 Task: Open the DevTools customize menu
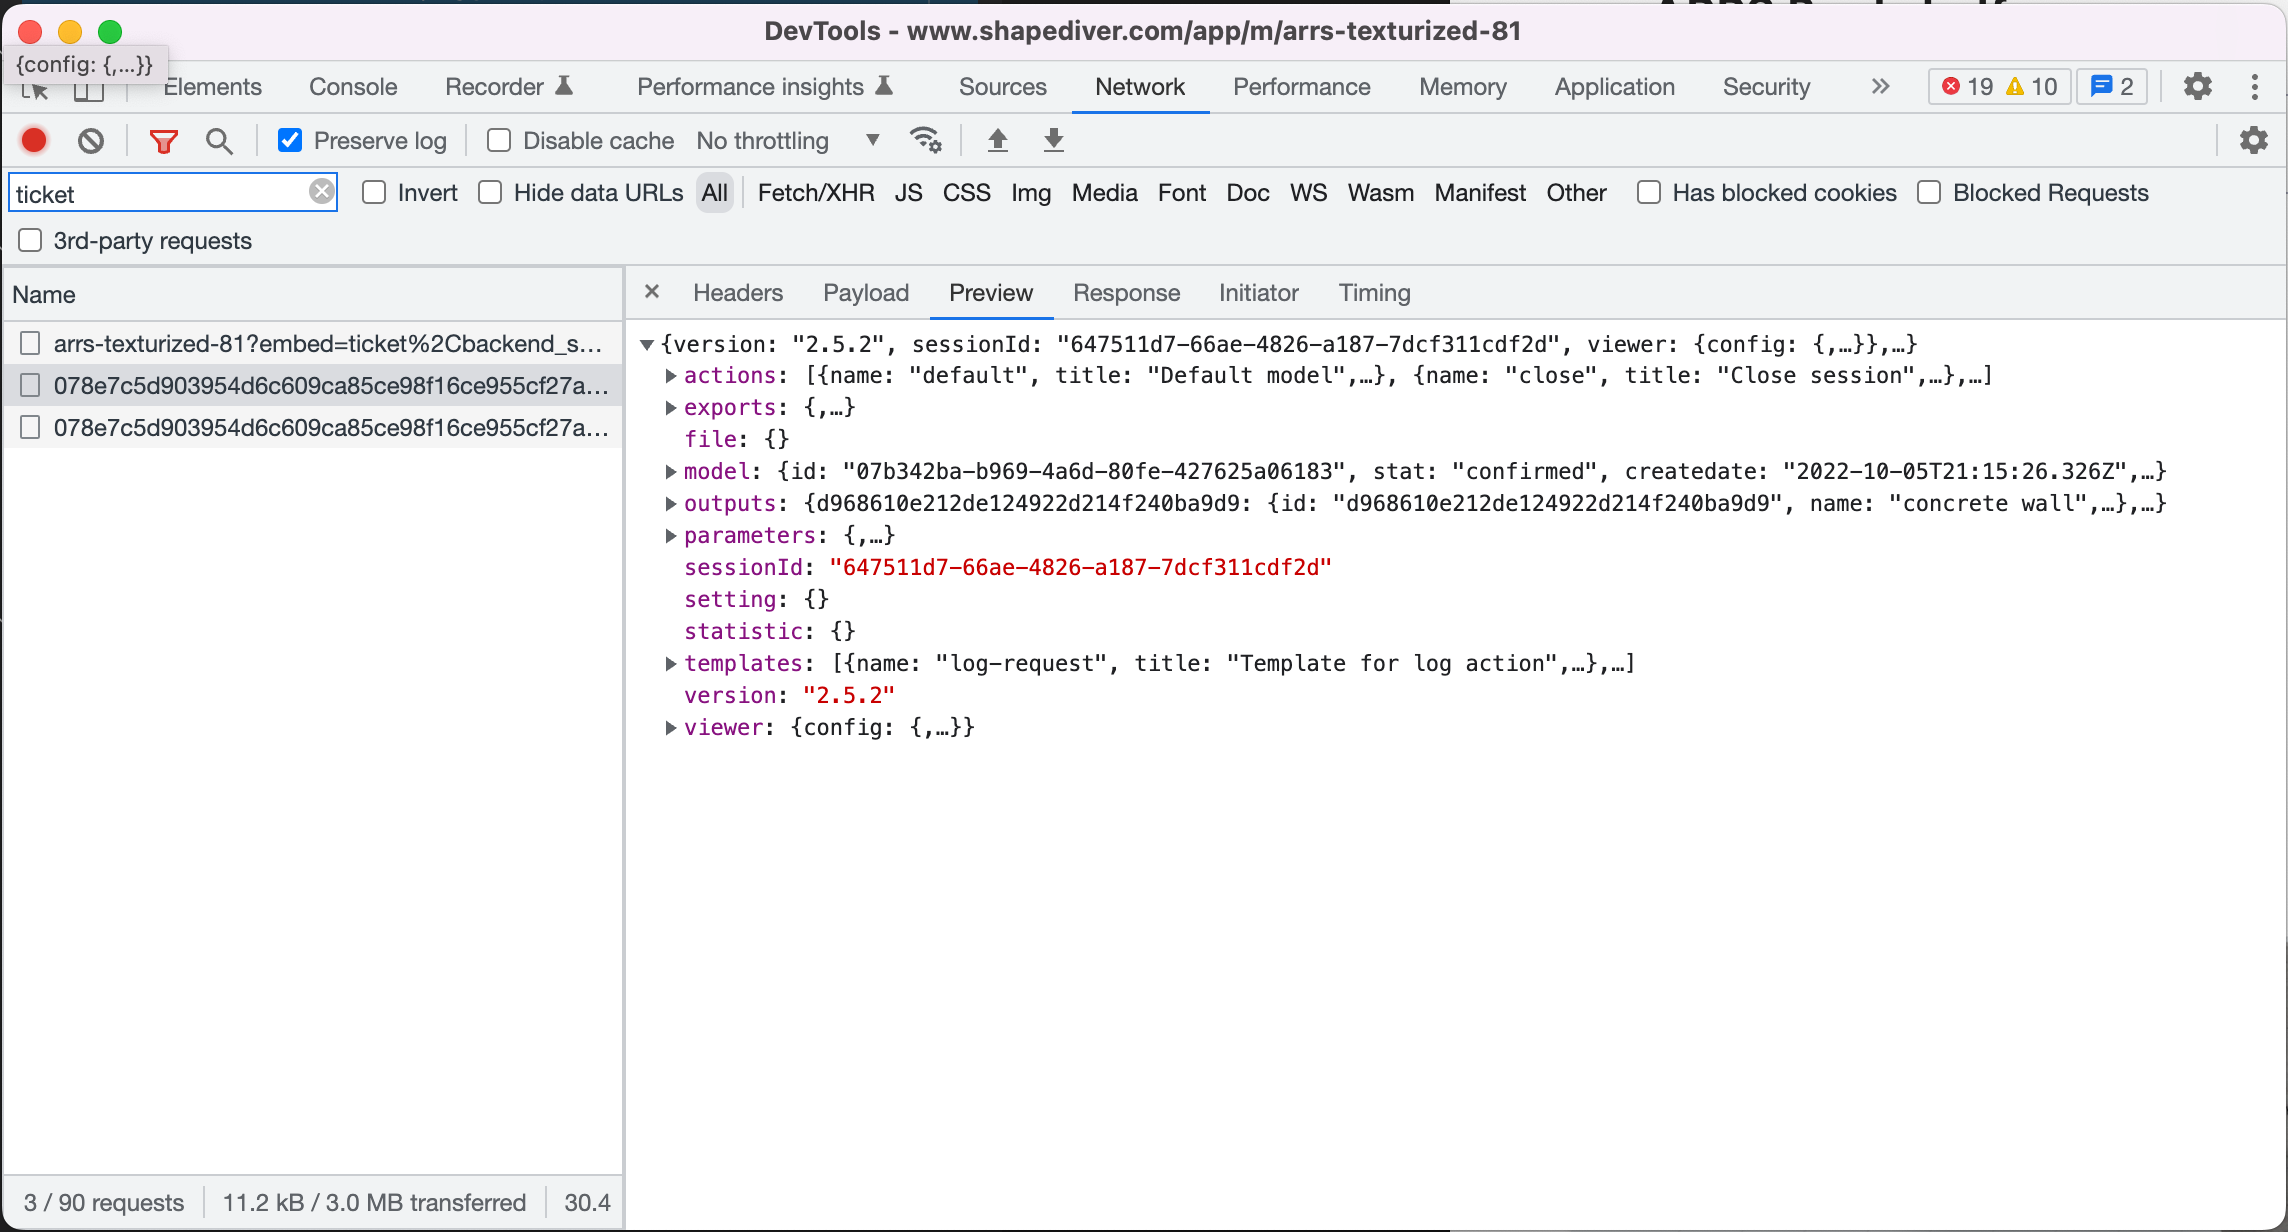tap(2255, 87)
